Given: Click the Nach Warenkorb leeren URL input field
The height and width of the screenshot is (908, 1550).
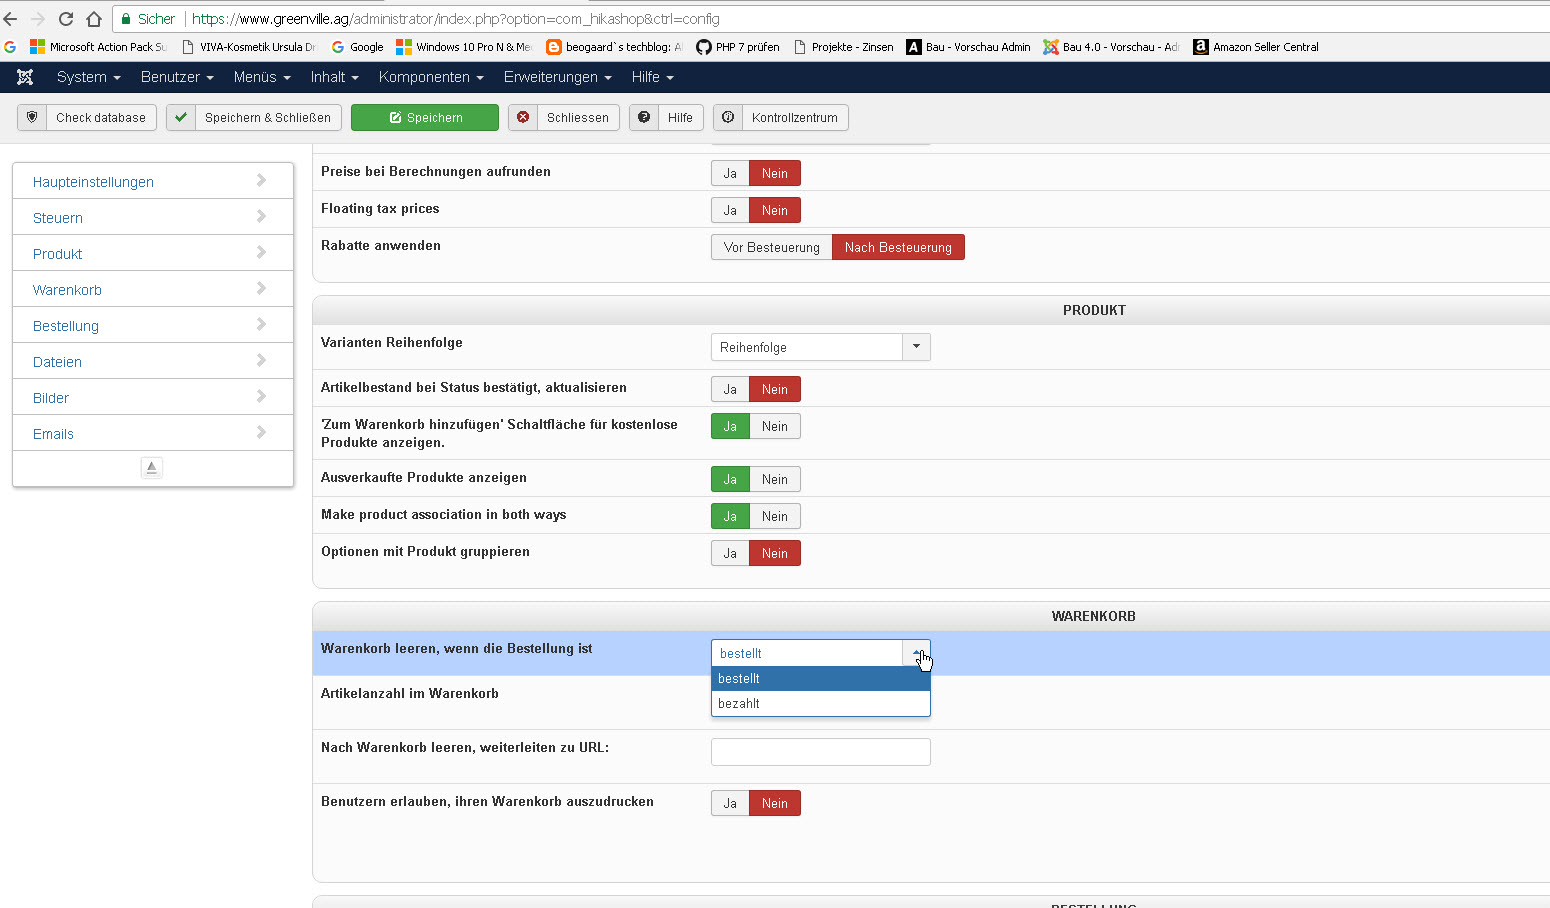Looking at the screenshot, I should point(821,752).
